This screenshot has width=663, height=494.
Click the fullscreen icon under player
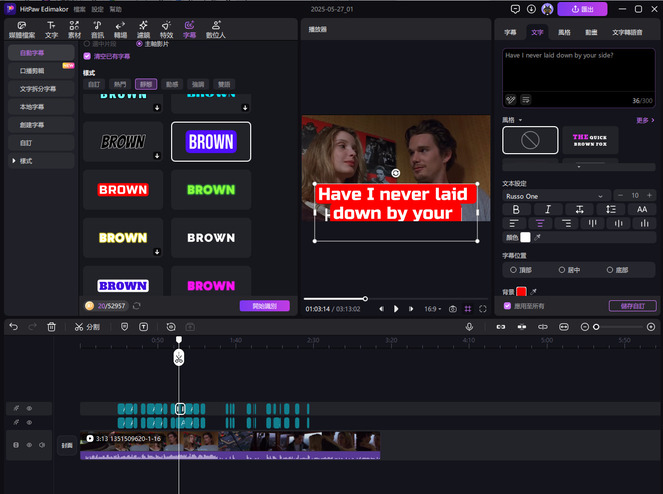click(x=483, y=309)
